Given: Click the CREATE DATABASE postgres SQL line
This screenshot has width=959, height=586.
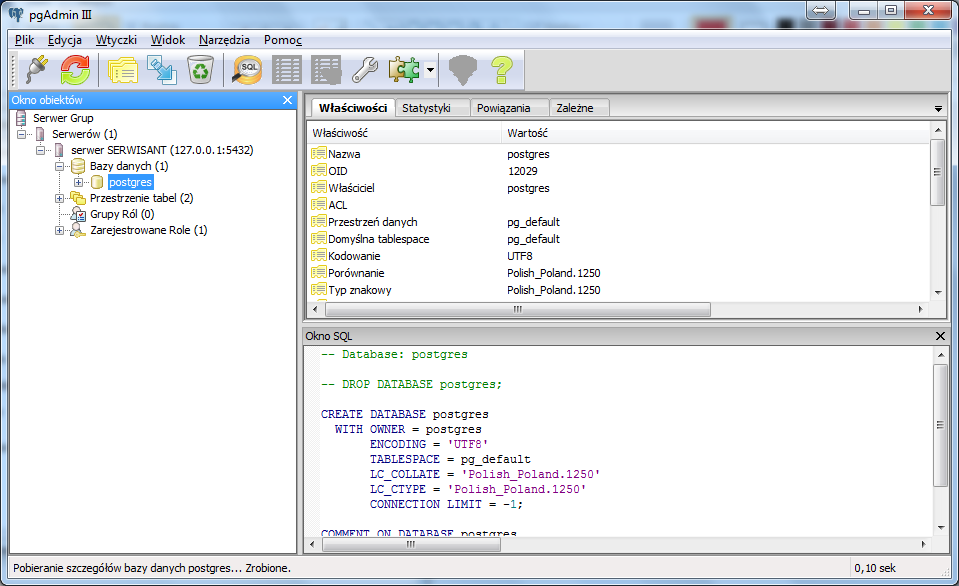Looking at the screenshot, I should pyautogui.click(x=404, y=414).
